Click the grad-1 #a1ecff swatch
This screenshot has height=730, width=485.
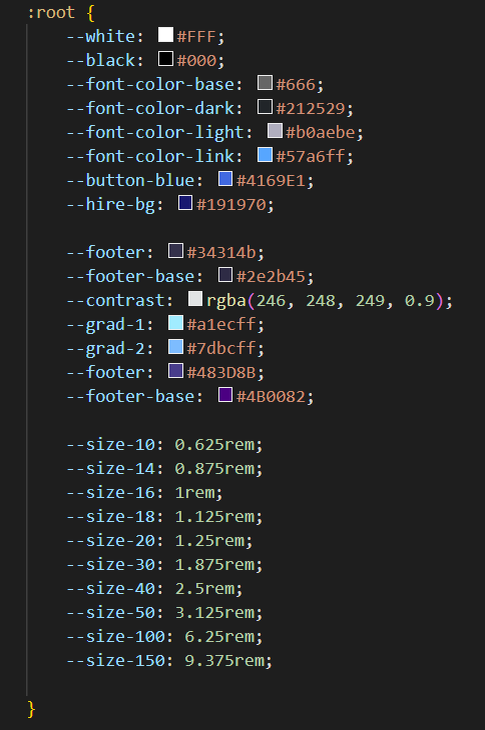(175, 323)
